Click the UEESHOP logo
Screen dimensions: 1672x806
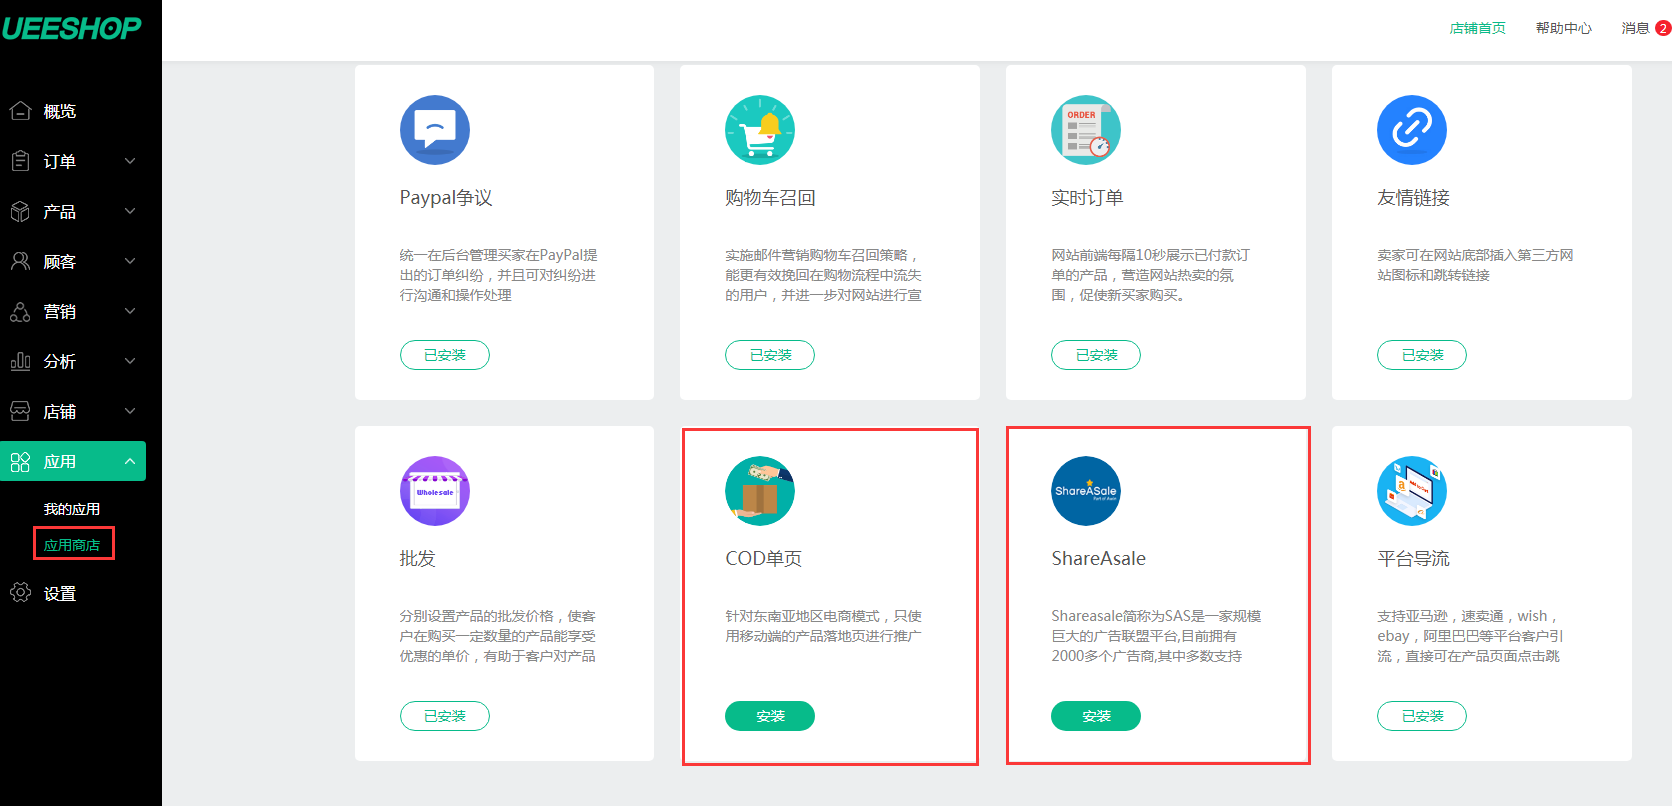click(x=71, y=28)
